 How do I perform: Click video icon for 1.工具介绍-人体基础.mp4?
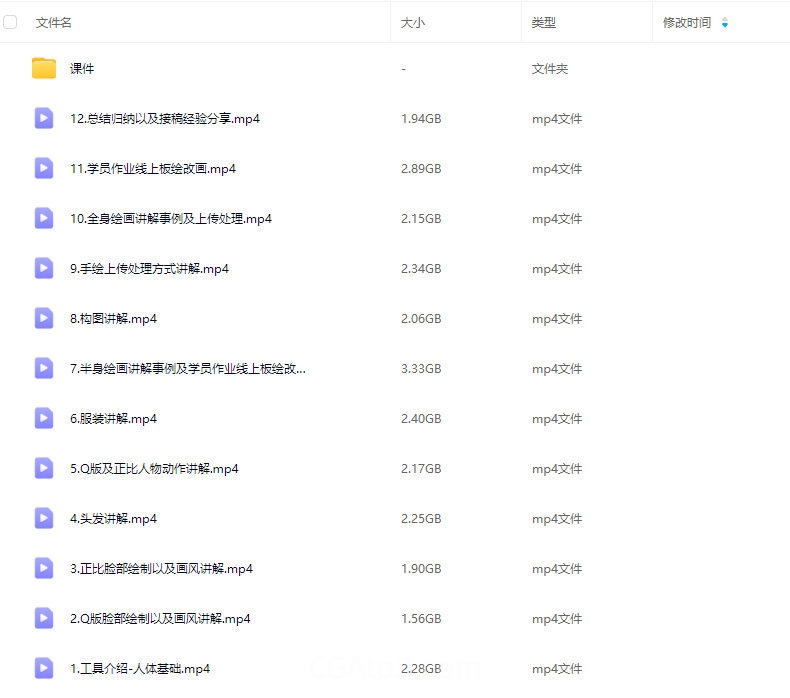tap(44, 668)
